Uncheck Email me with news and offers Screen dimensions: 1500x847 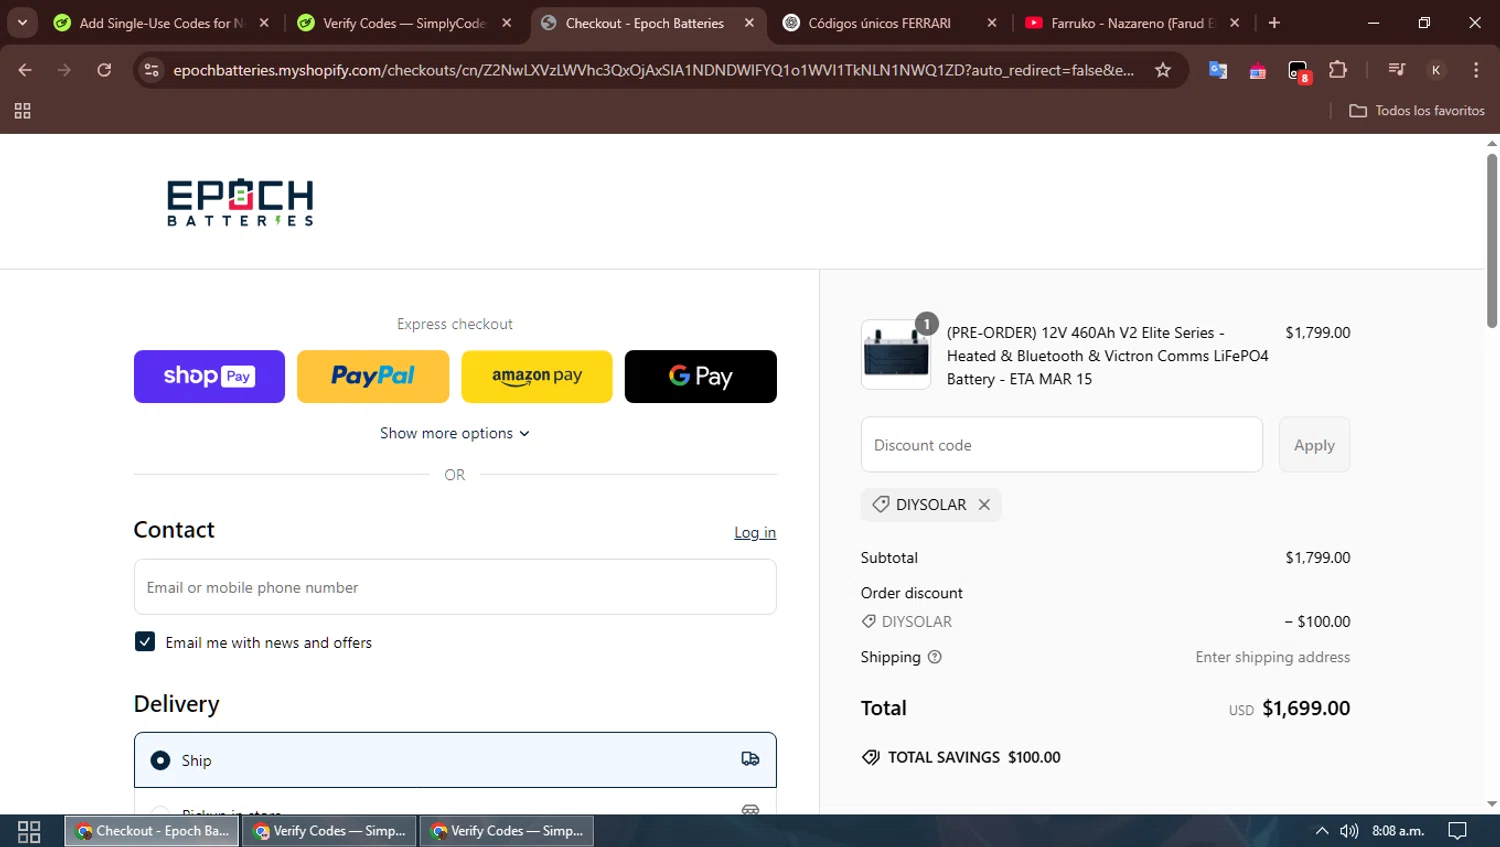pyautogui.click(x=145, y=642)
